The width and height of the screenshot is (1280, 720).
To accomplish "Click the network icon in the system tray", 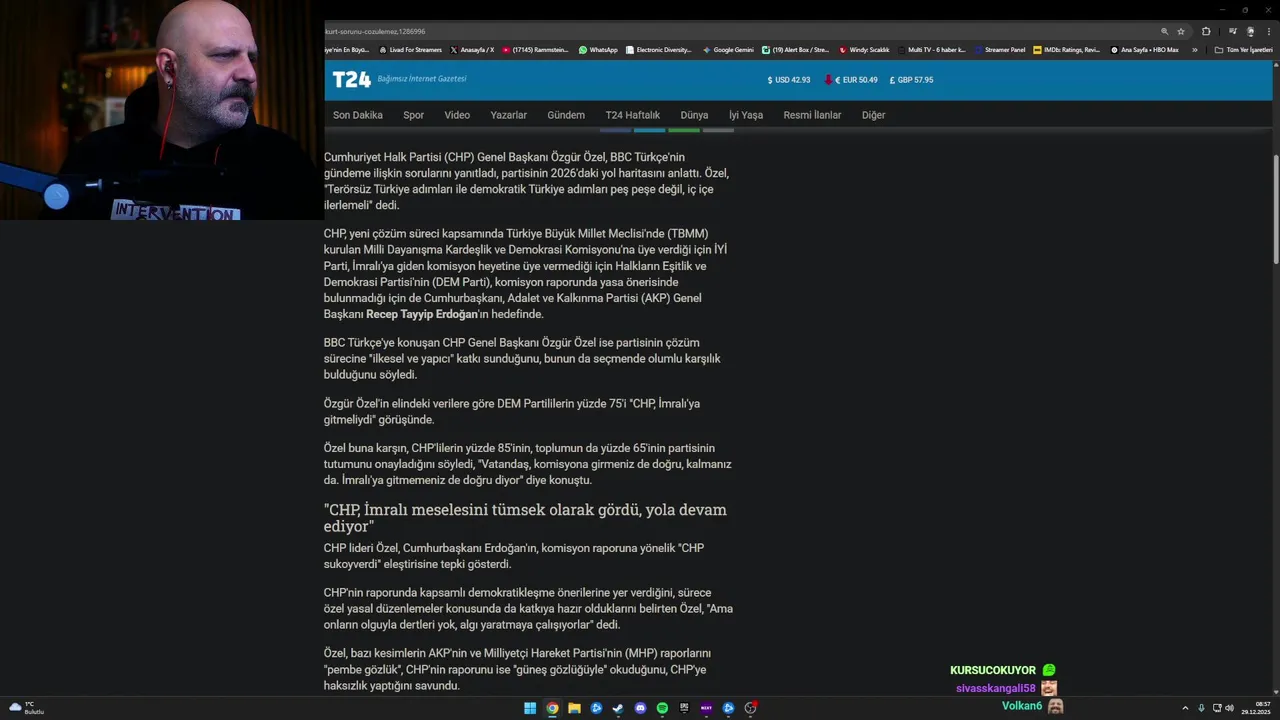I will (x=1217, y=708).
